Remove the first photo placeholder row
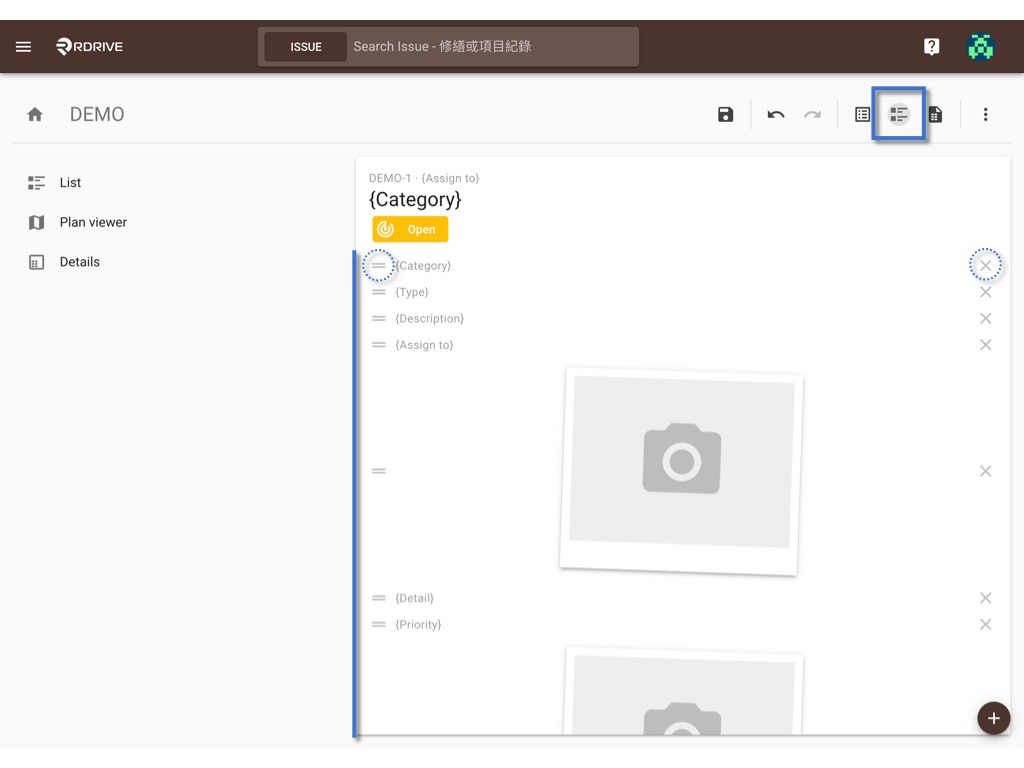This screenshot has height=768, width=1024. 985,471
